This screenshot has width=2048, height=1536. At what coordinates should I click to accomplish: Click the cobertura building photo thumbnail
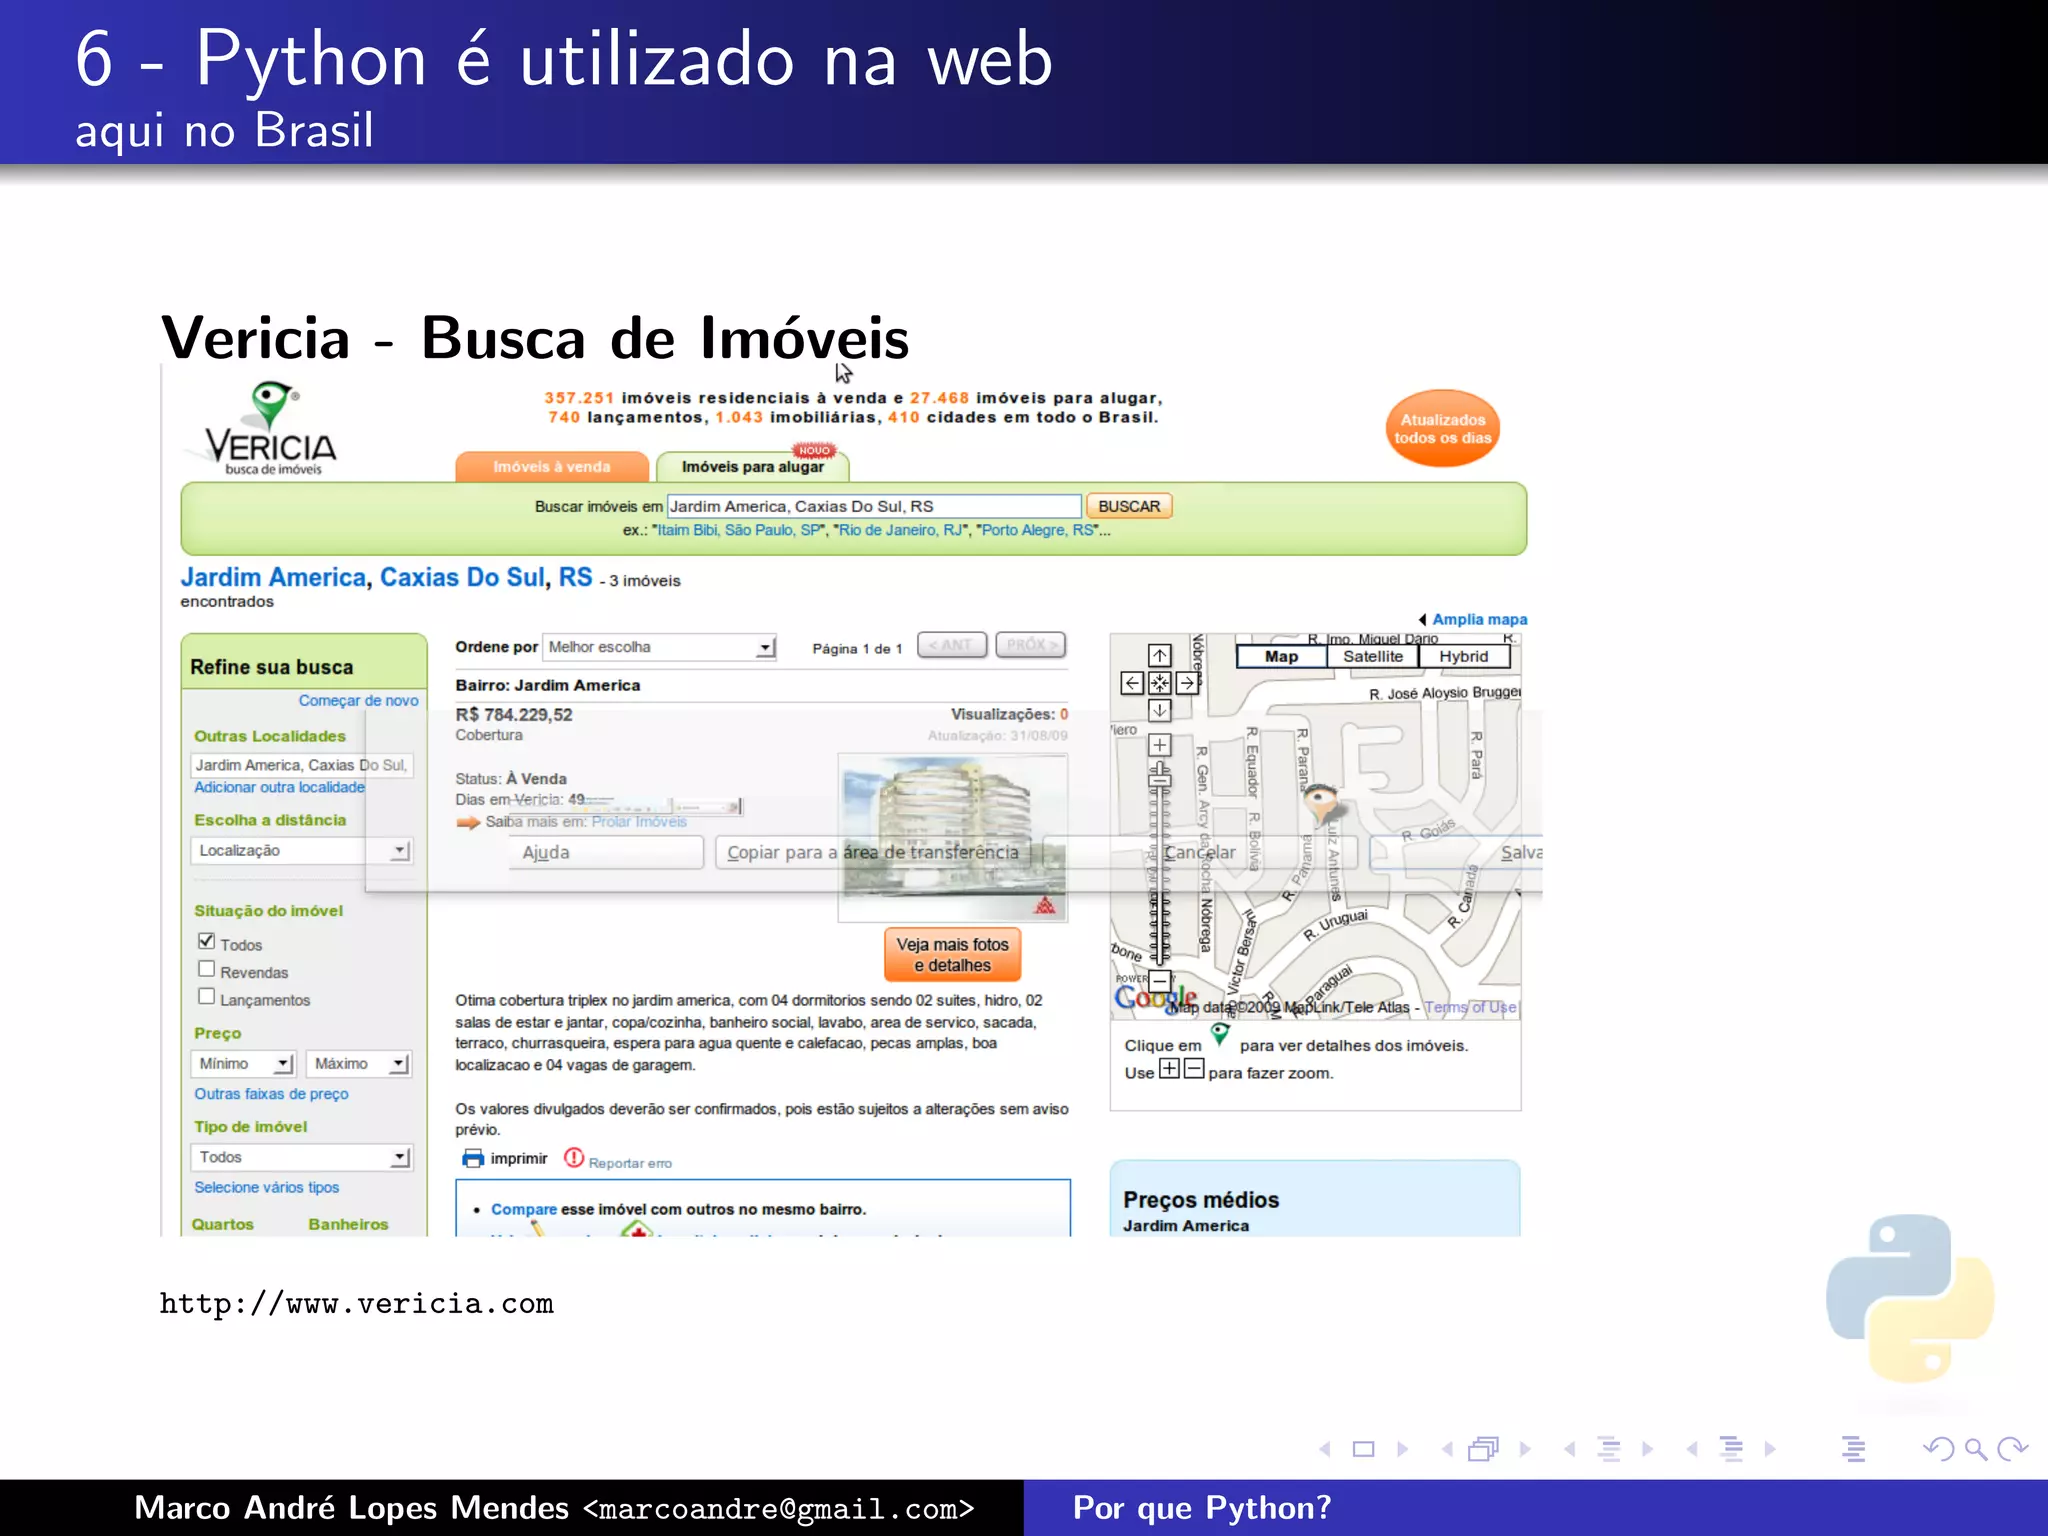[953, 838]
